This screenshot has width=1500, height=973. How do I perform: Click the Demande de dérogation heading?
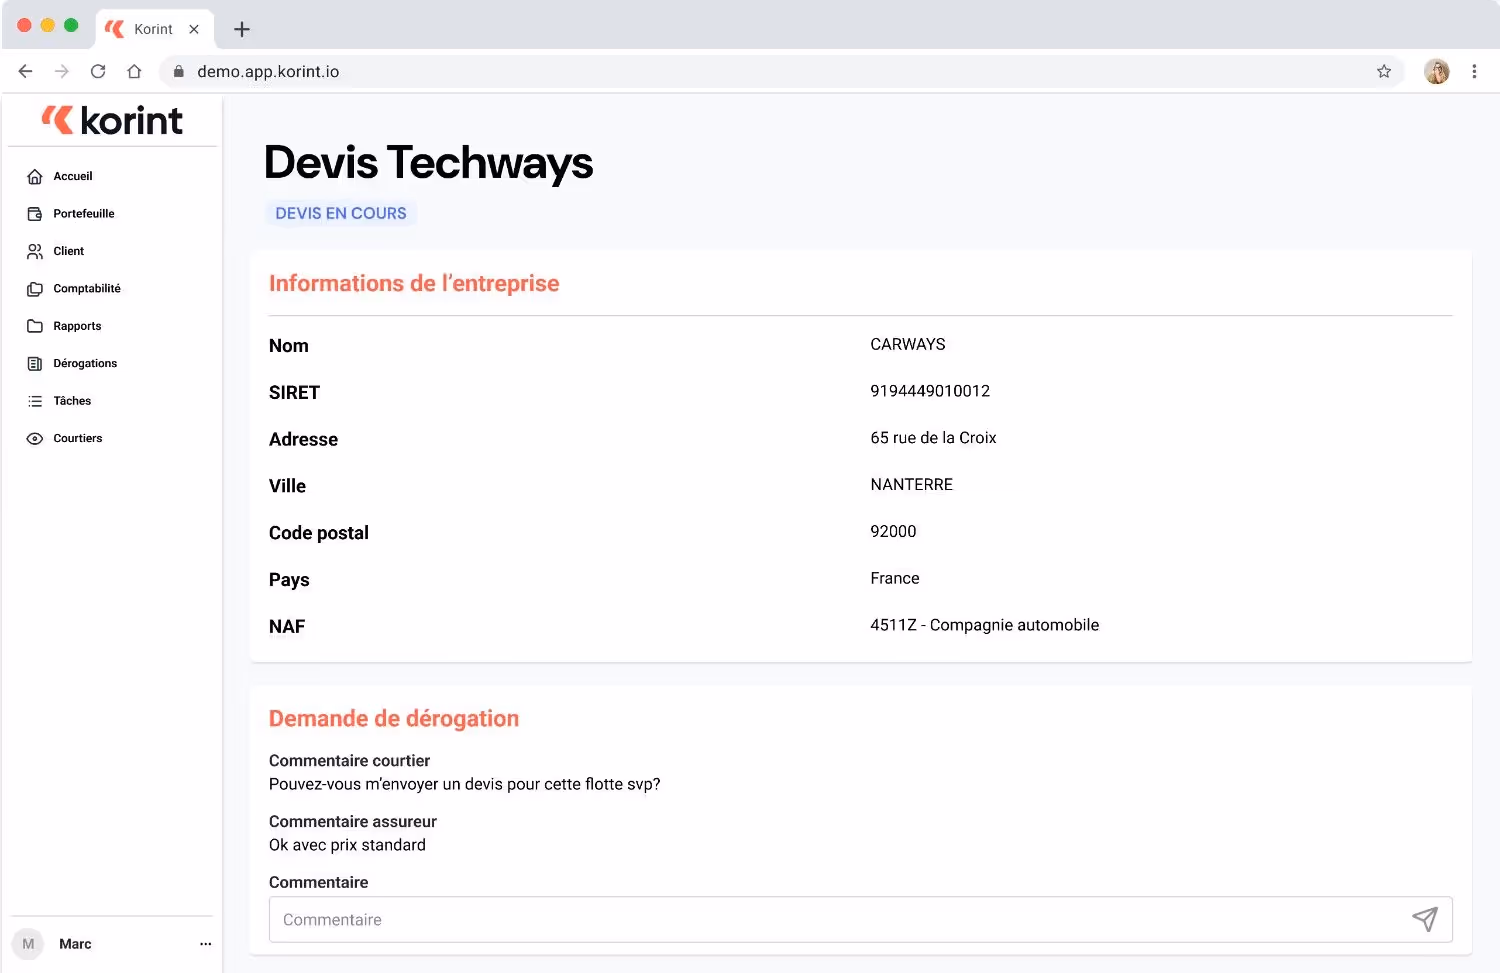394,718
